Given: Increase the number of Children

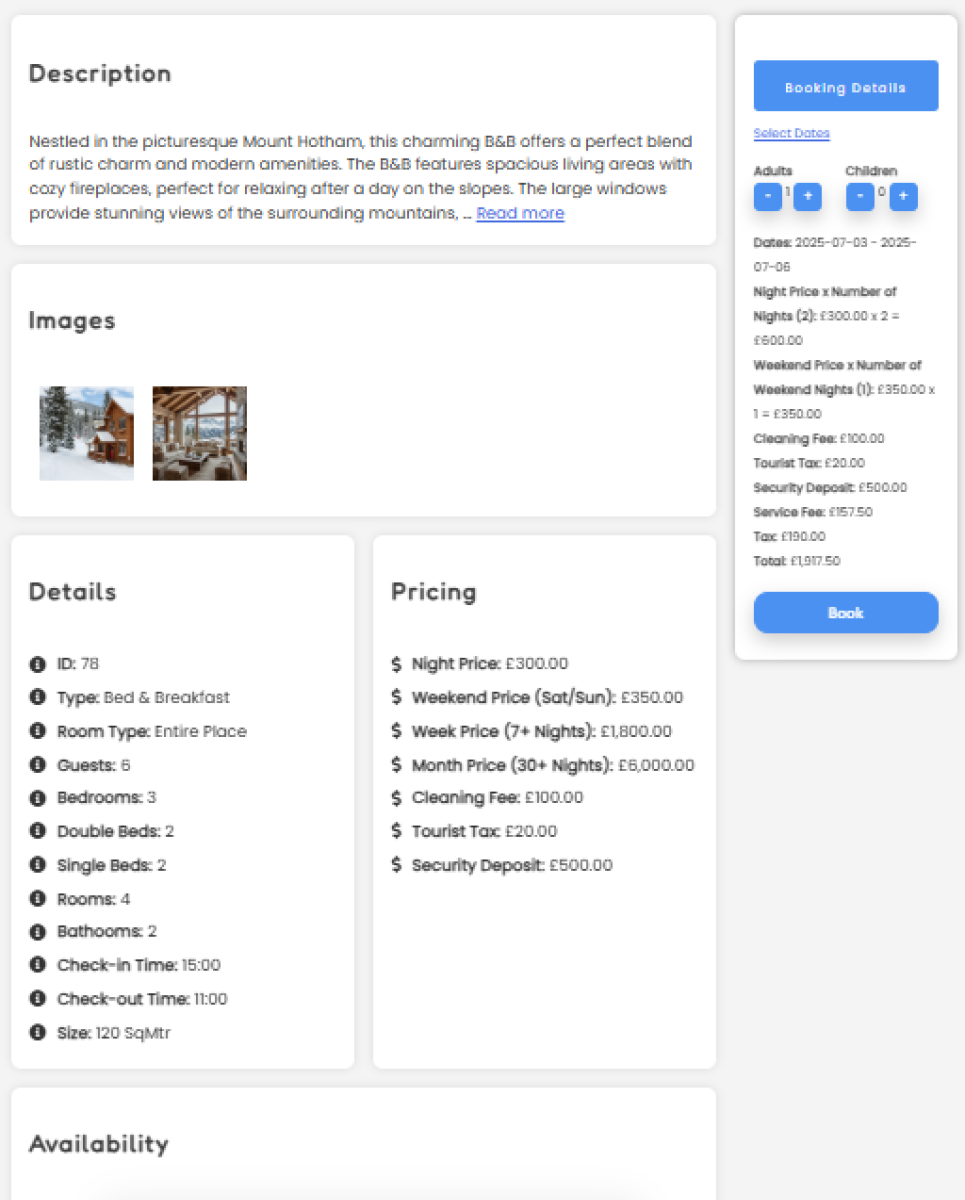Looking at the screenshot, I should tap(903, 197).
